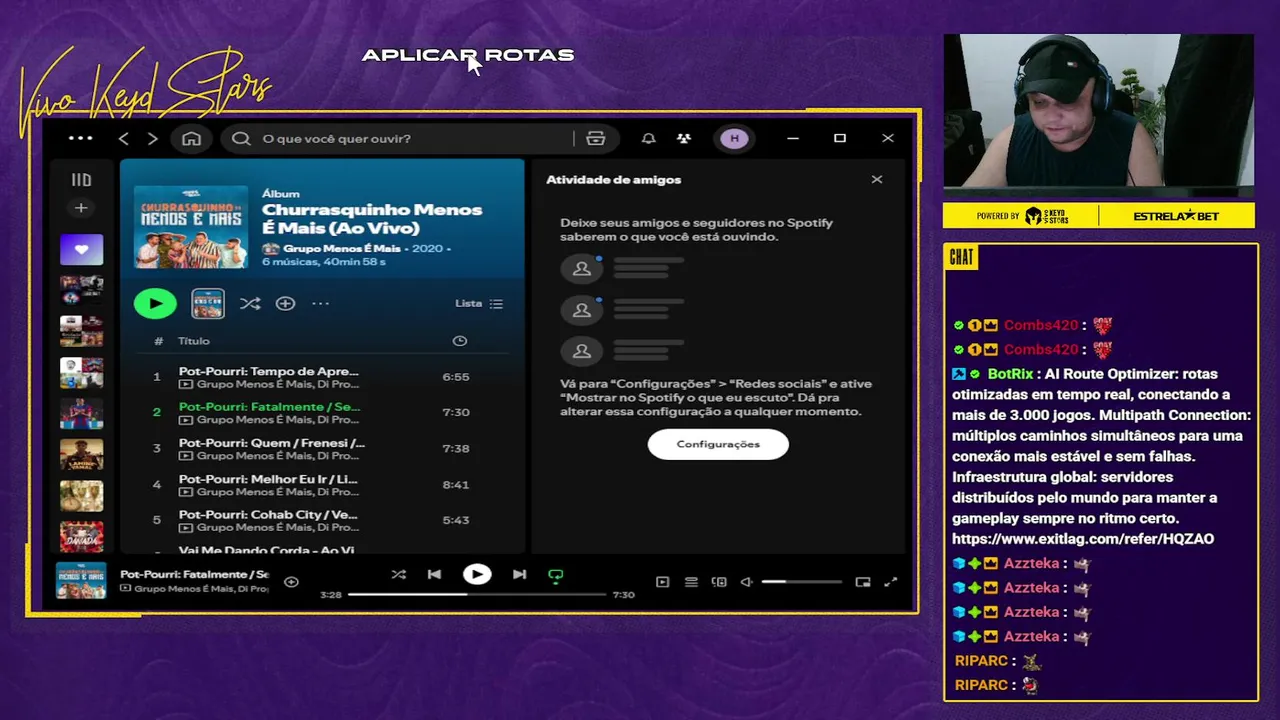Mute the volume speaker icon
Viewport: 1280px width, 720px height.
[x=746, y=582]
